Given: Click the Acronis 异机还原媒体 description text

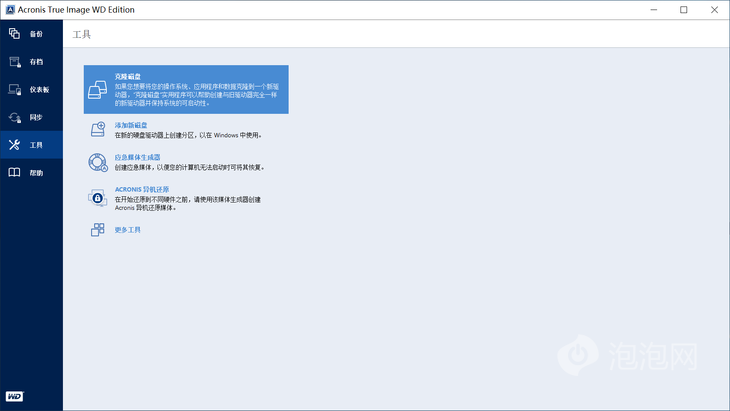Looking at the screenshot, I should click(188, 204).
